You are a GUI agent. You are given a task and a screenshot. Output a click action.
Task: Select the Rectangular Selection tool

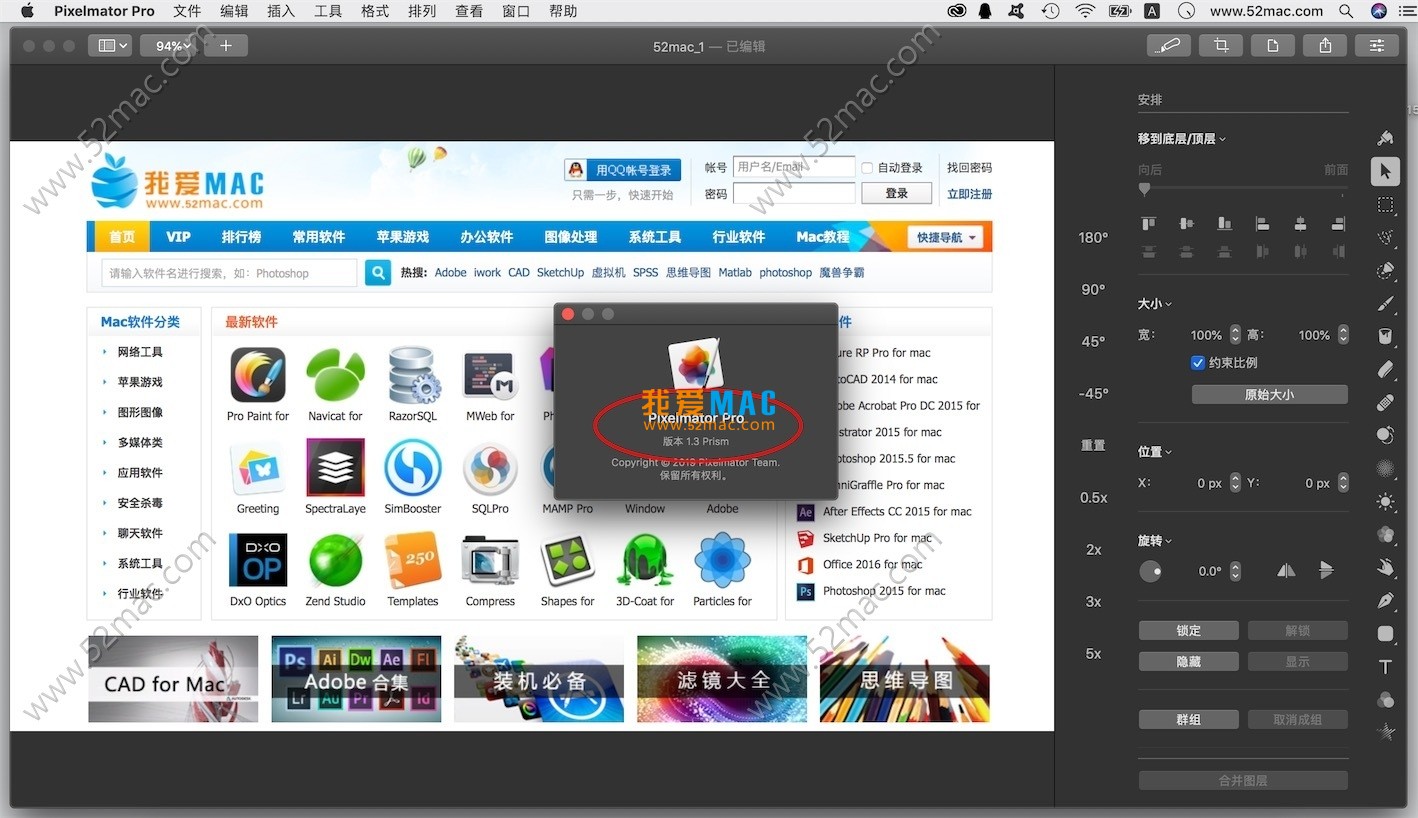[1385, 204]
